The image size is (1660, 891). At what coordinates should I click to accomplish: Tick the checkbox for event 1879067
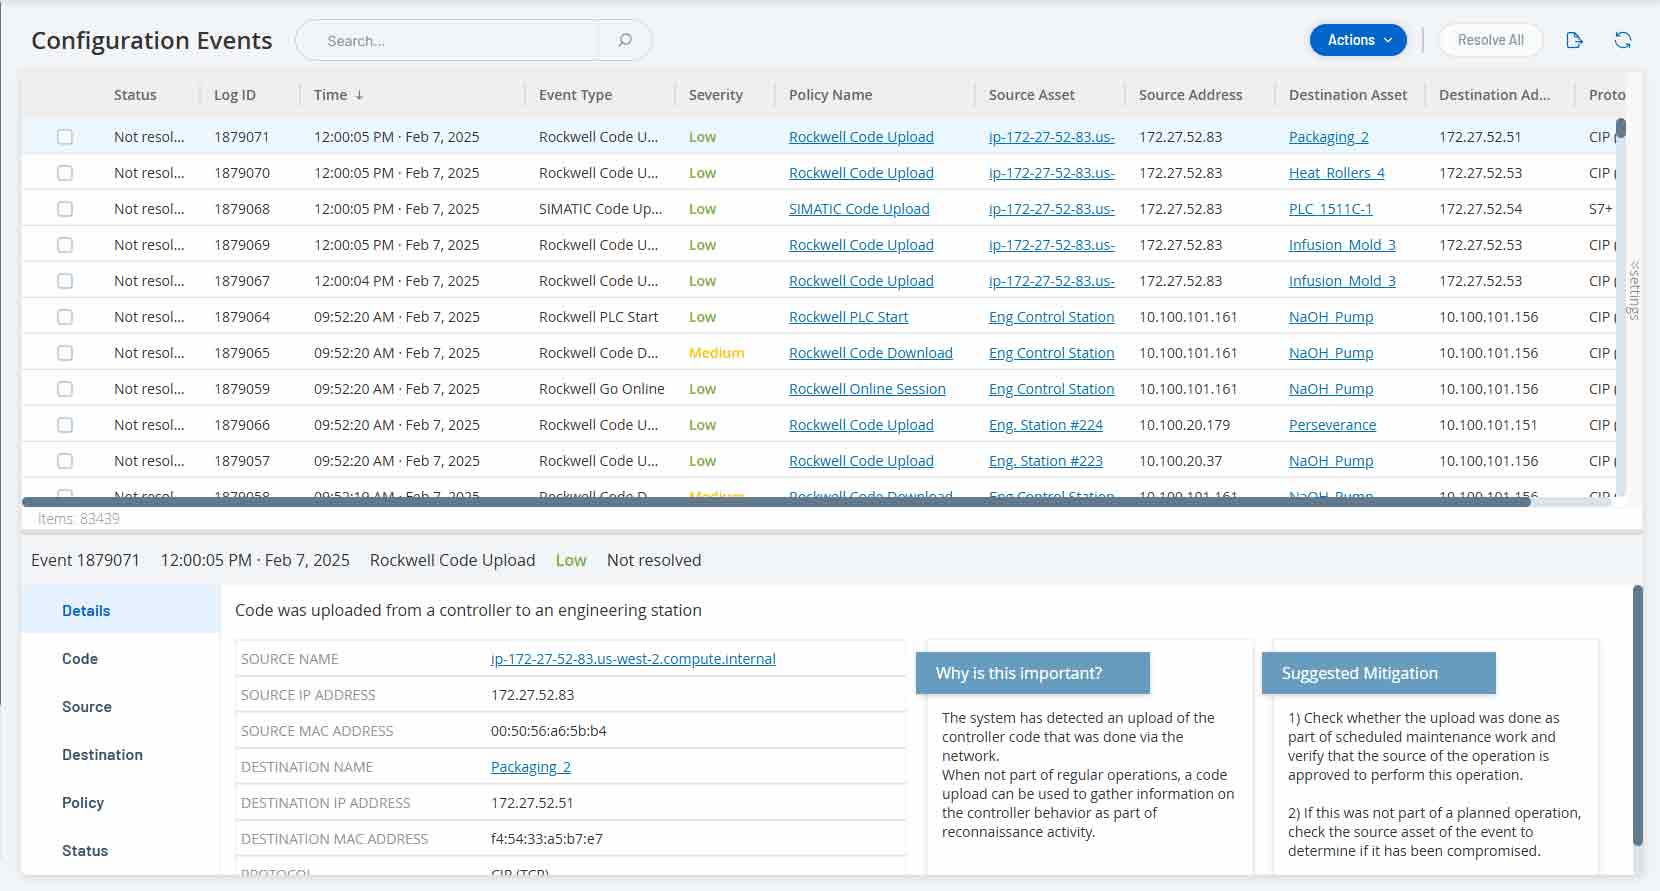coord(65,281)
